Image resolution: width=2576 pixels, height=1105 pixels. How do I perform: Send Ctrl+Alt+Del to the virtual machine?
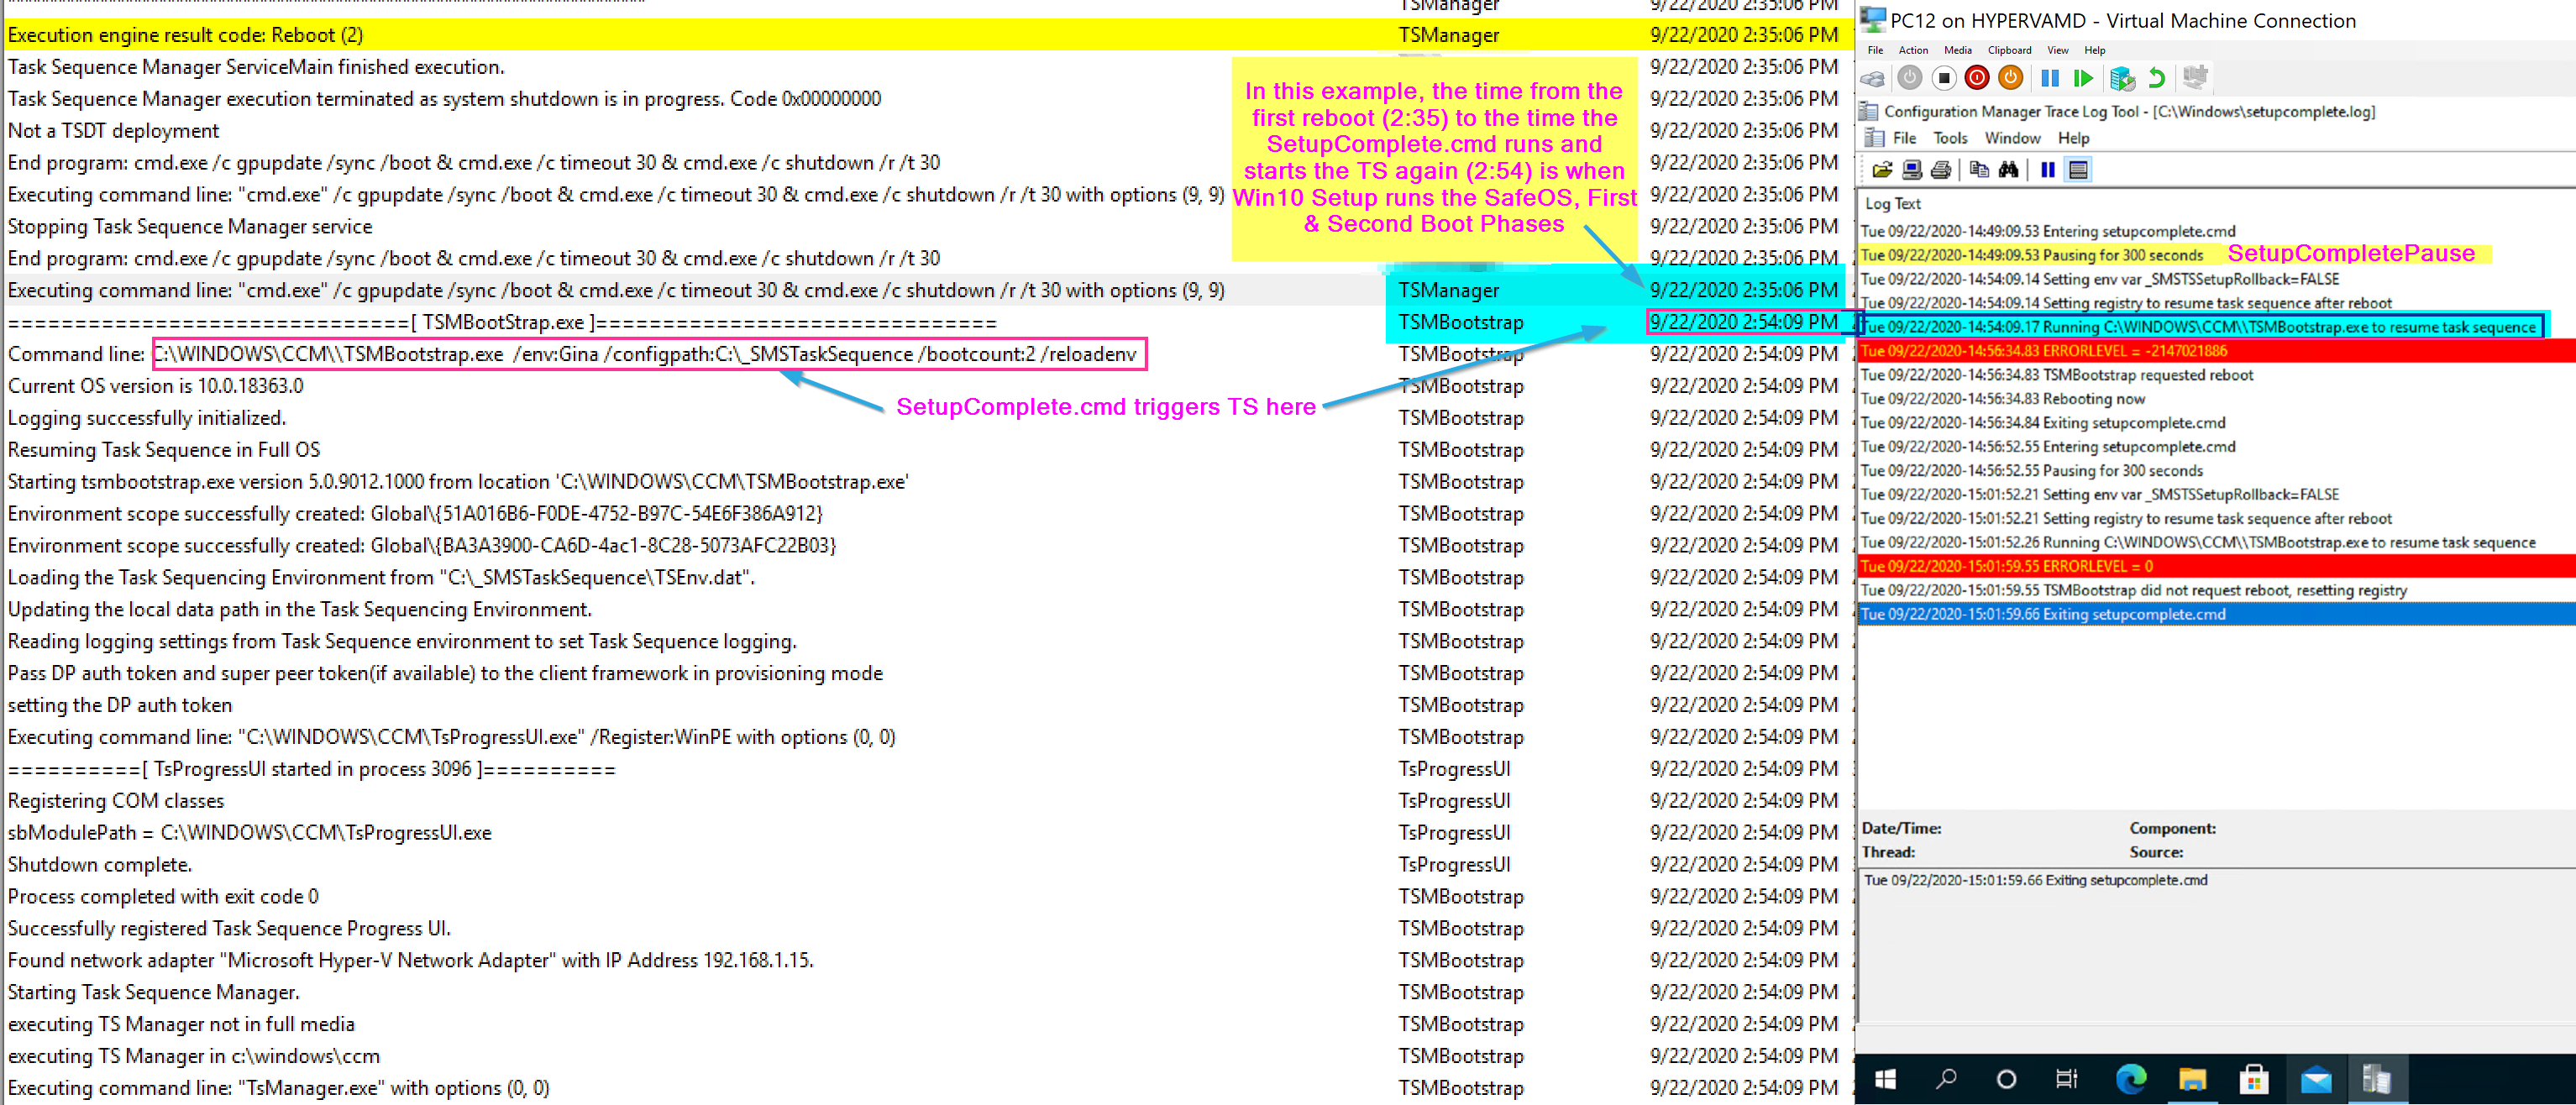click(x=1873, y=78)
